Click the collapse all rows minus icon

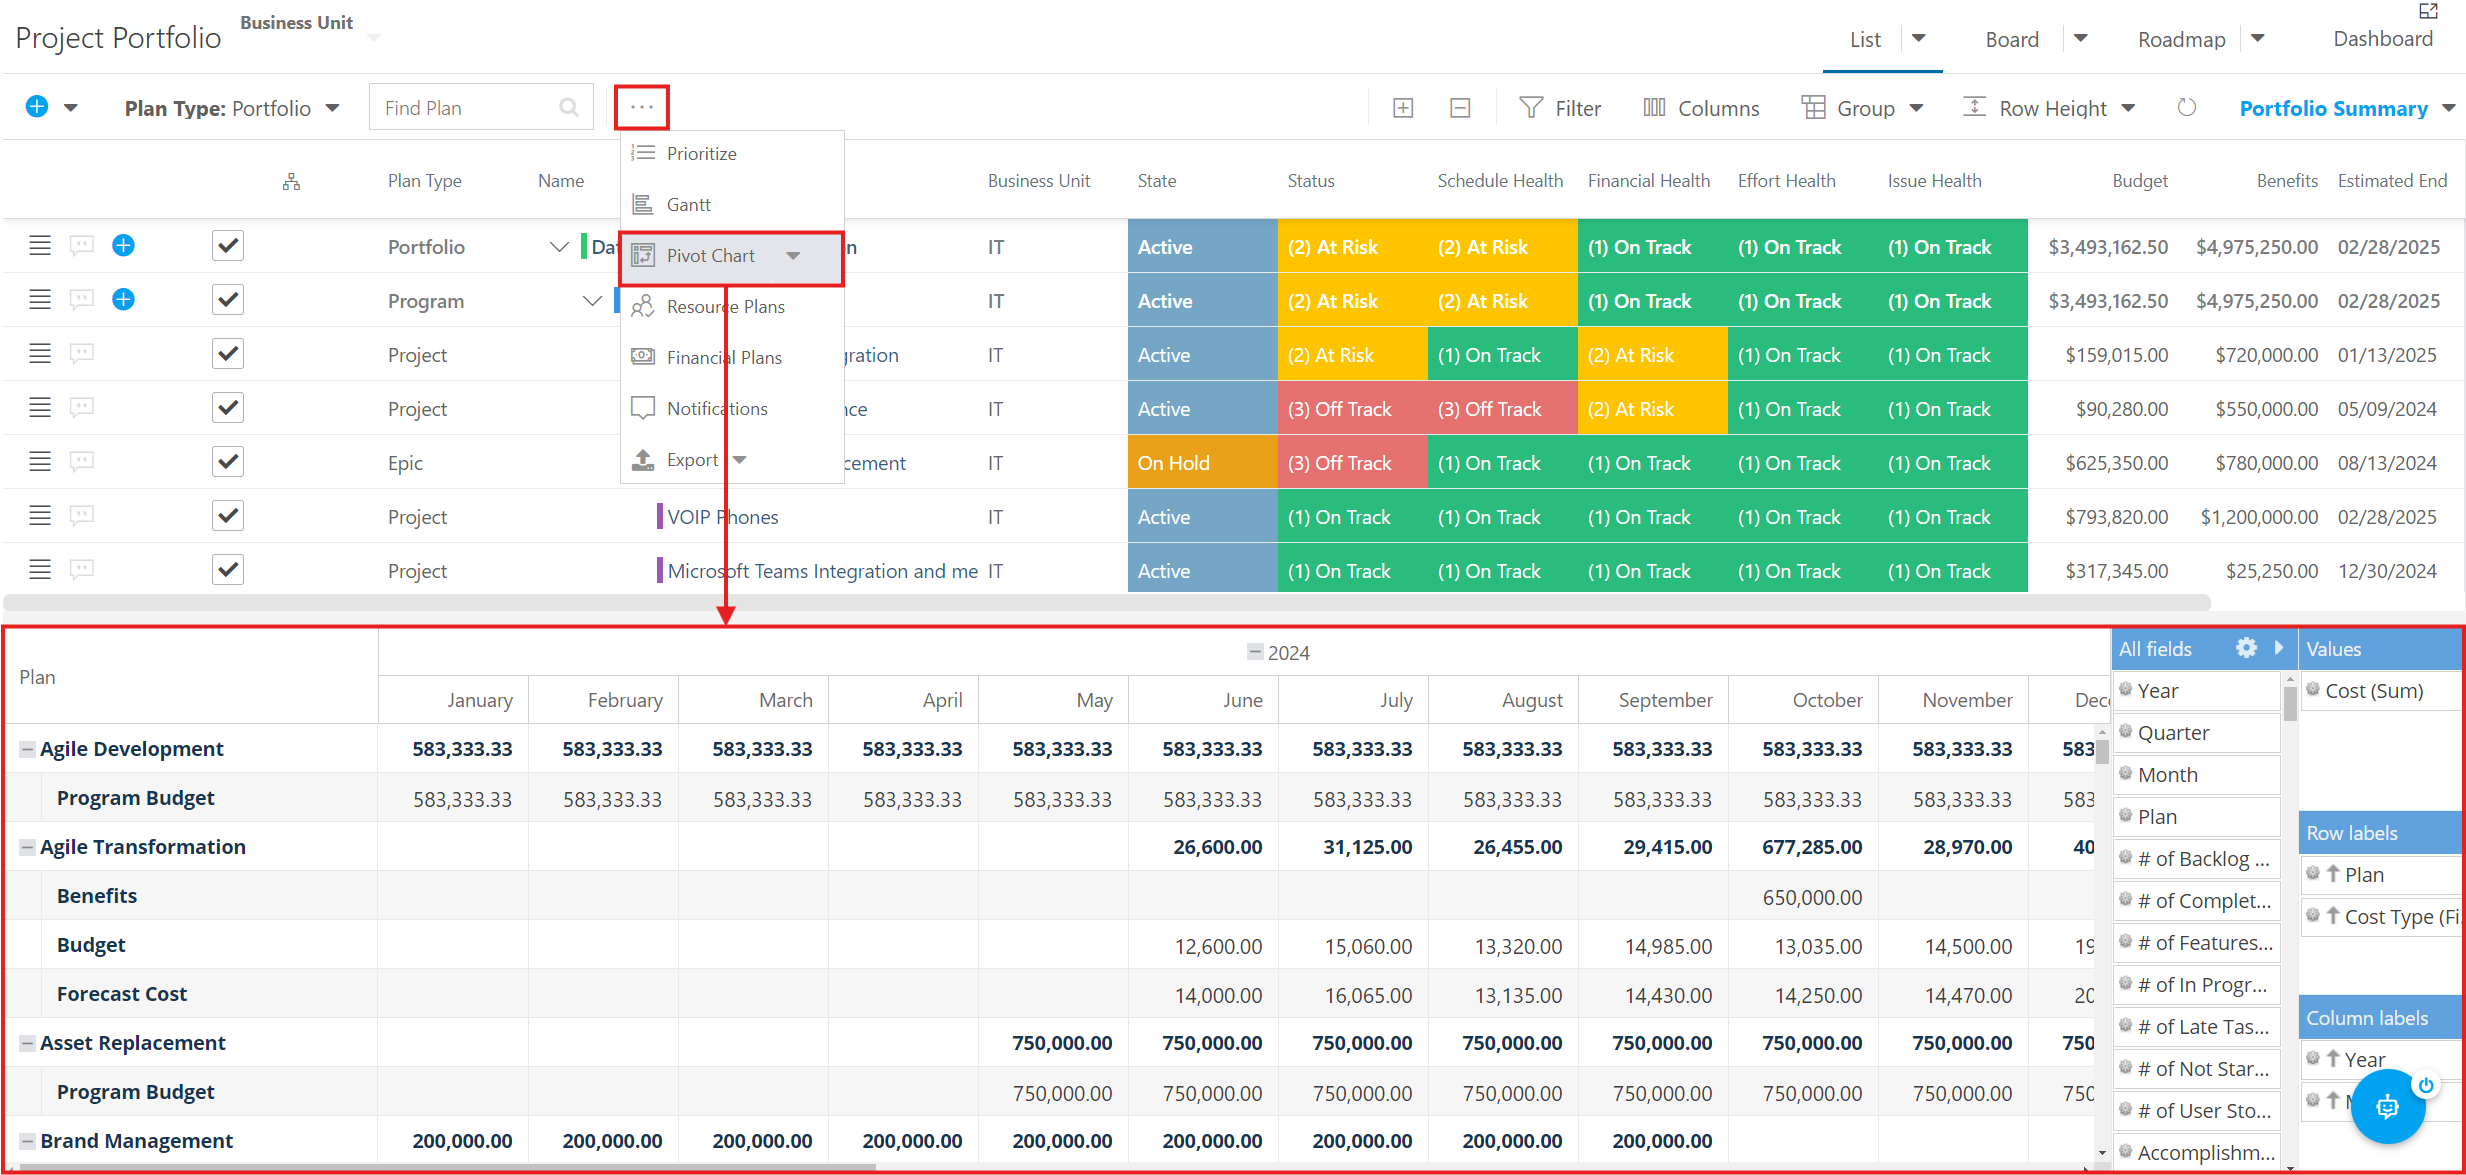[1460, 108]
